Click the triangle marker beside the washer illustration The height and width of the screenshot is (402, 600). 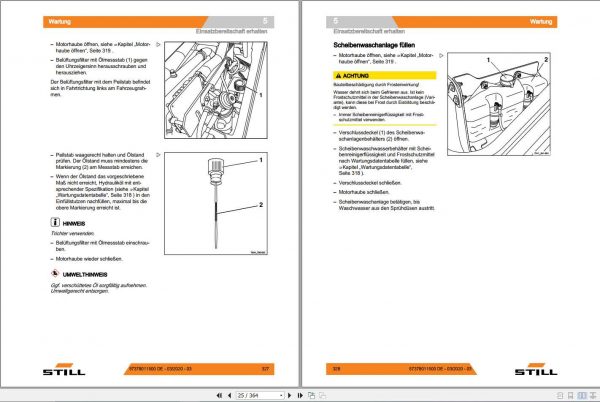coord(441,55)
